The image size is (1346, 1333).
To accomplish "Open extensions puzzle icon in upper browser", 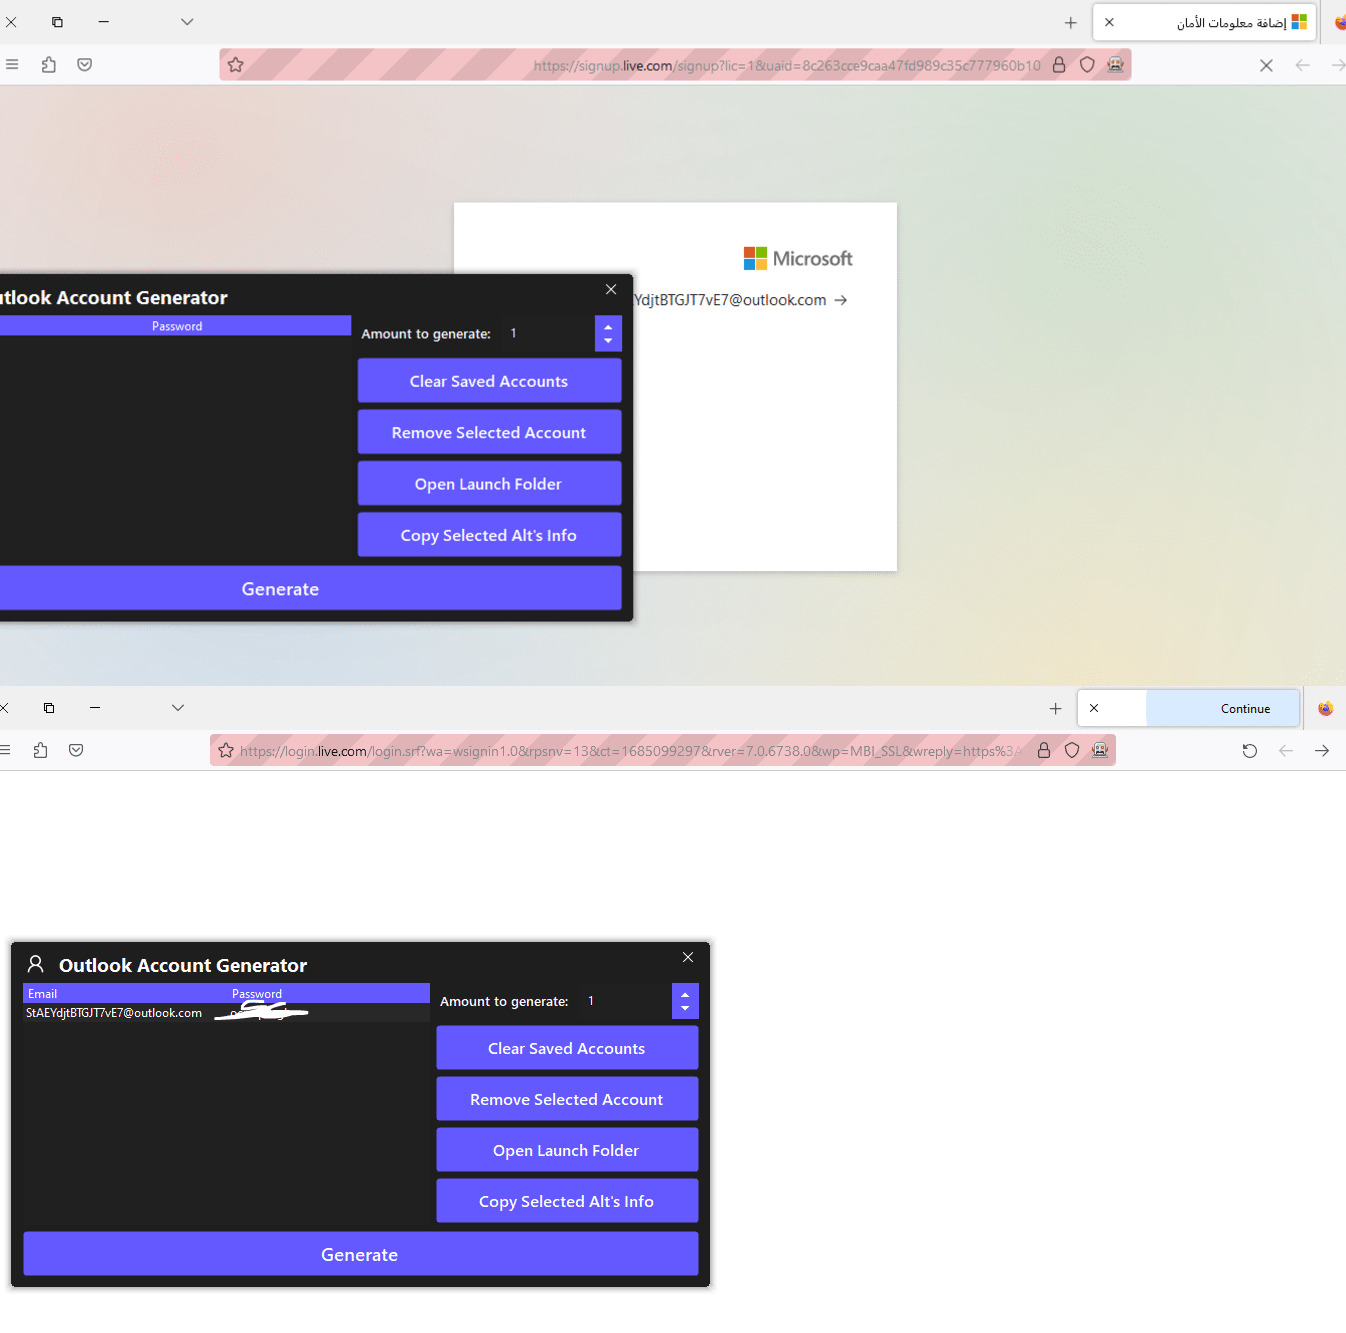I will pos(49,65).
